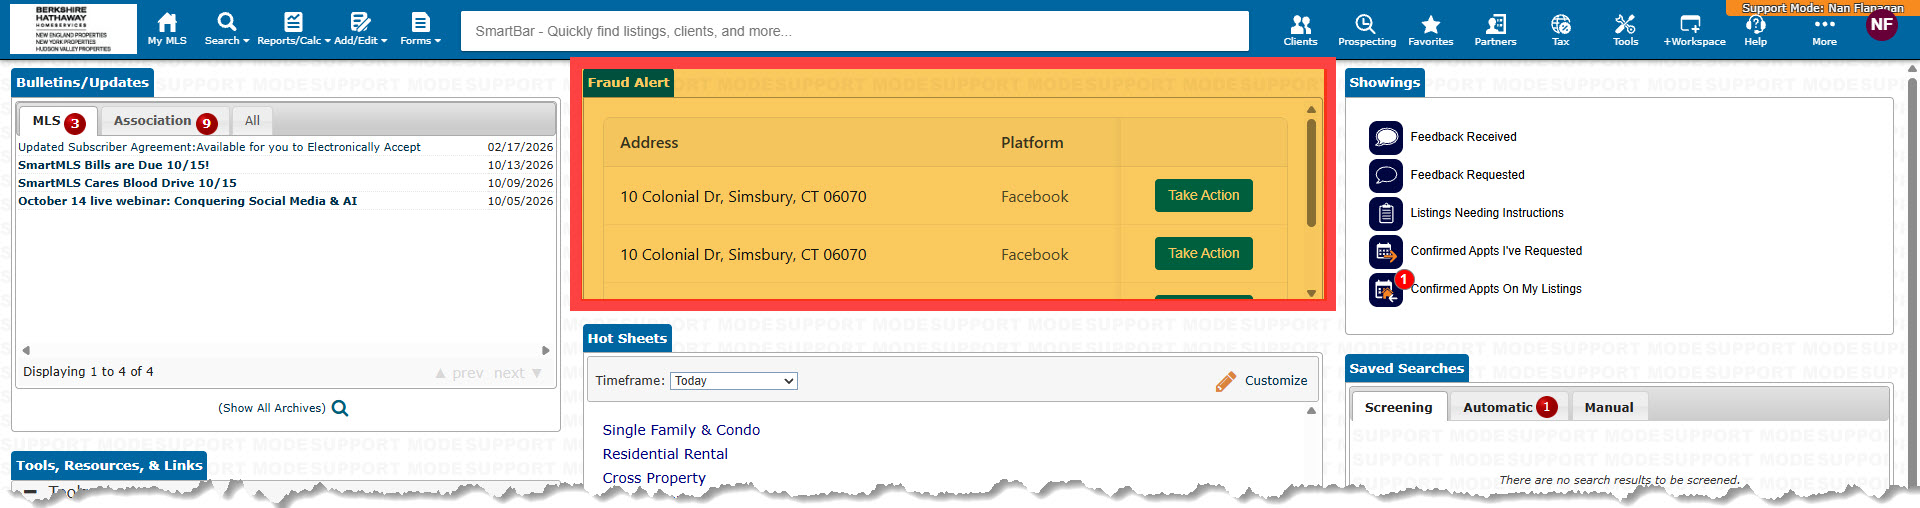Click the Customize pencil icon
Viewport: 1920px width, 508px height.
(1226, 381)
